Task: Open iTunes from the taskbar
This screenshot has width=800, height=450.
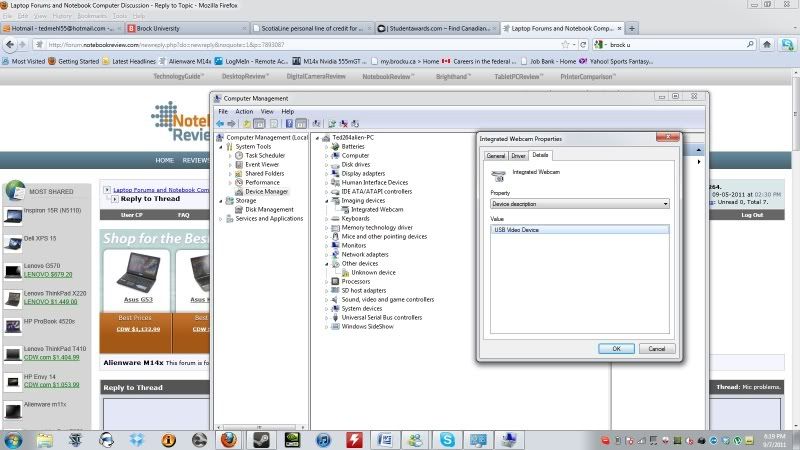Action: [323, 439]
